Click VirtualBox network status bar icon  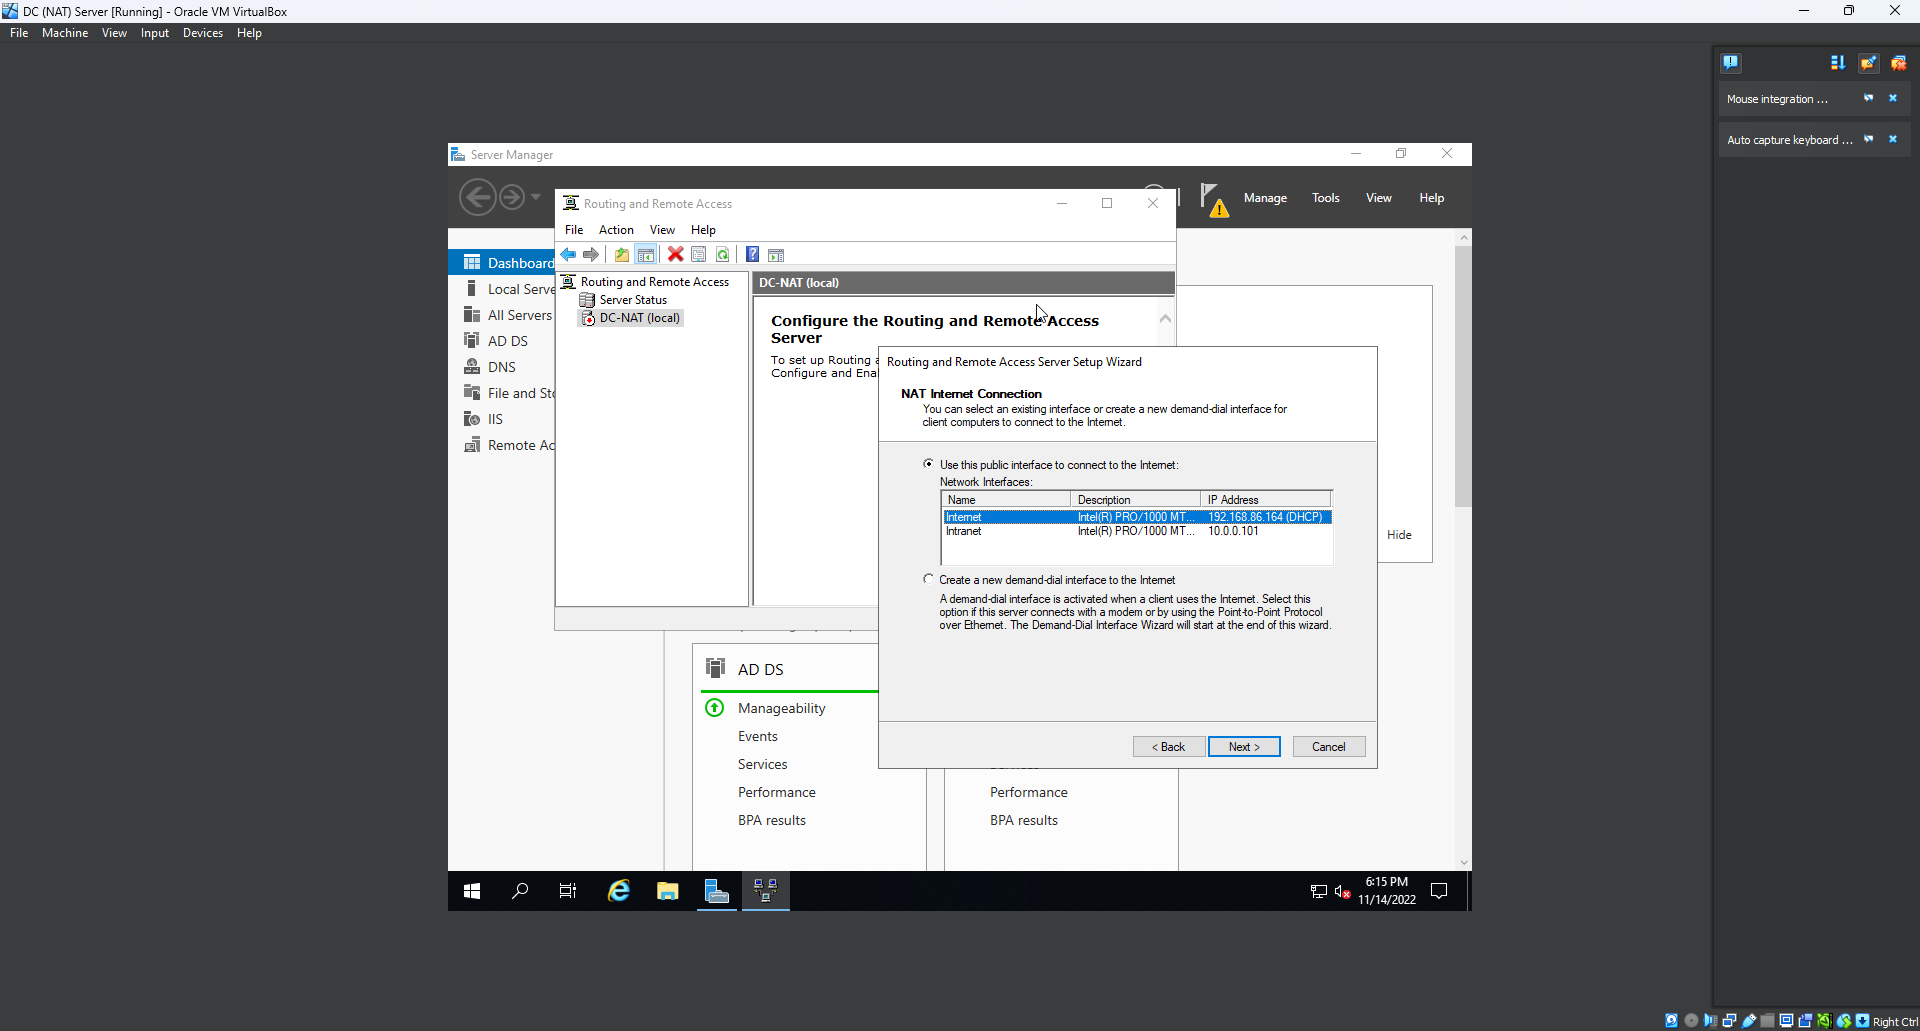point(1729,1021)
